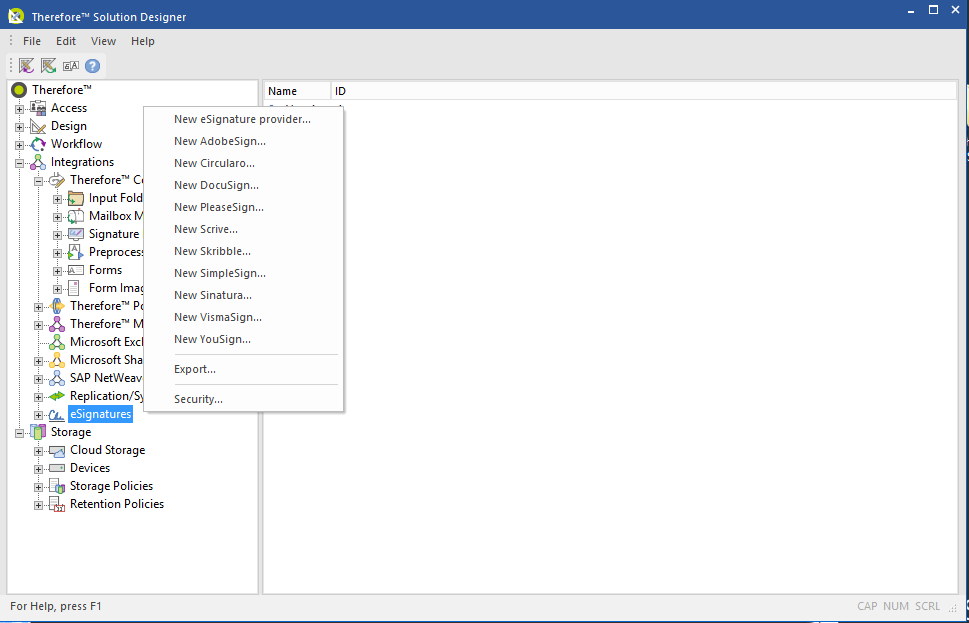Collapse the Storage tree node
This screenshot has height=623, width=969.
pyautogui.click(x=20, y=433)
